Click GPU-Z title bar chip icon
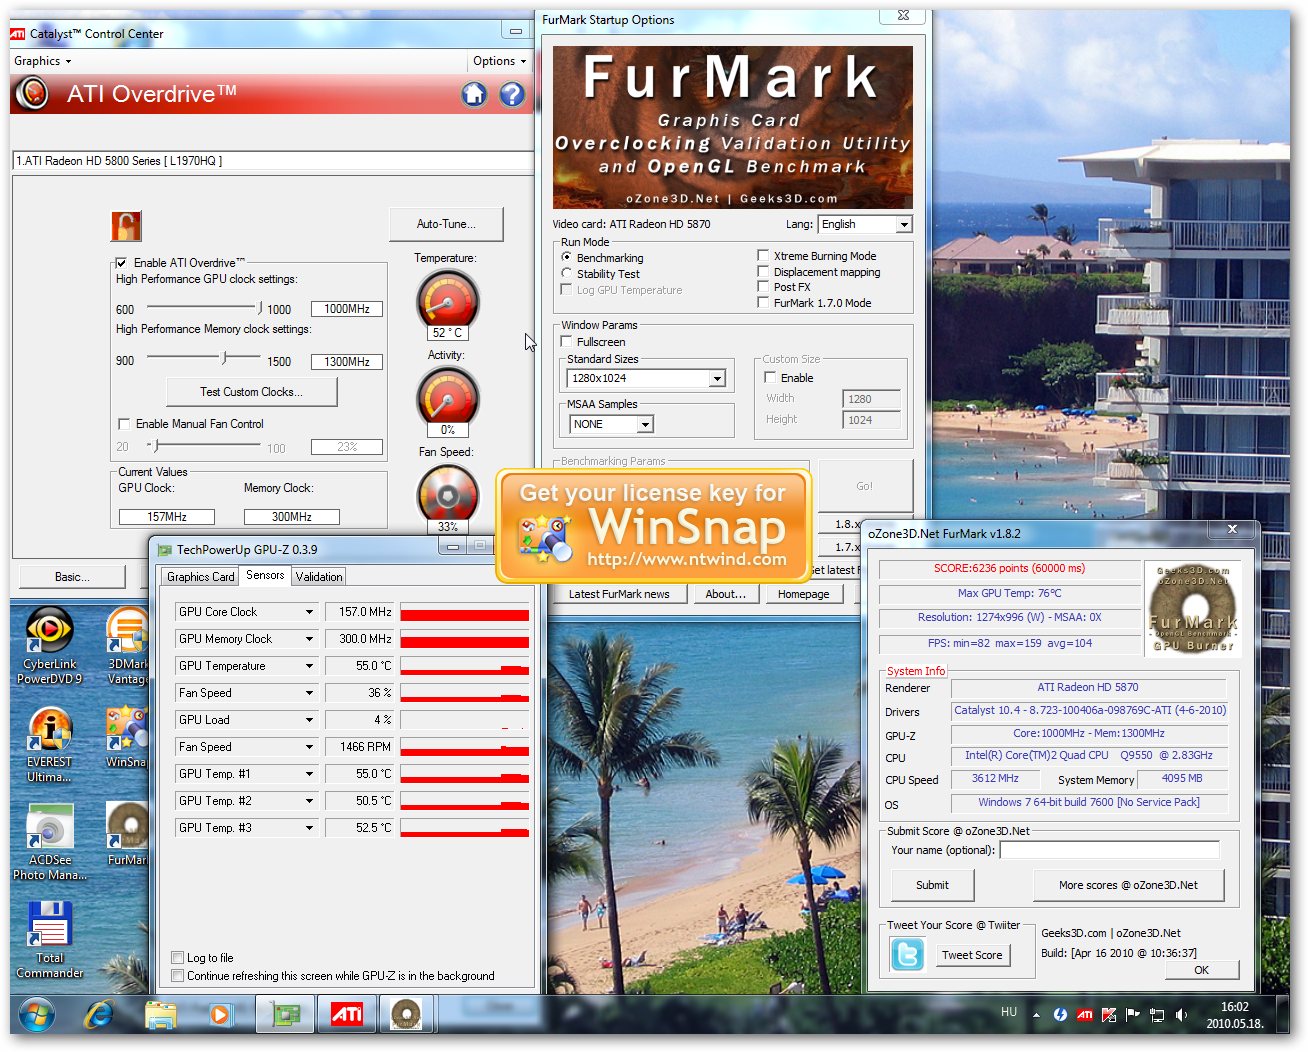The image size is (1308, 1052). tap(164, 549)
